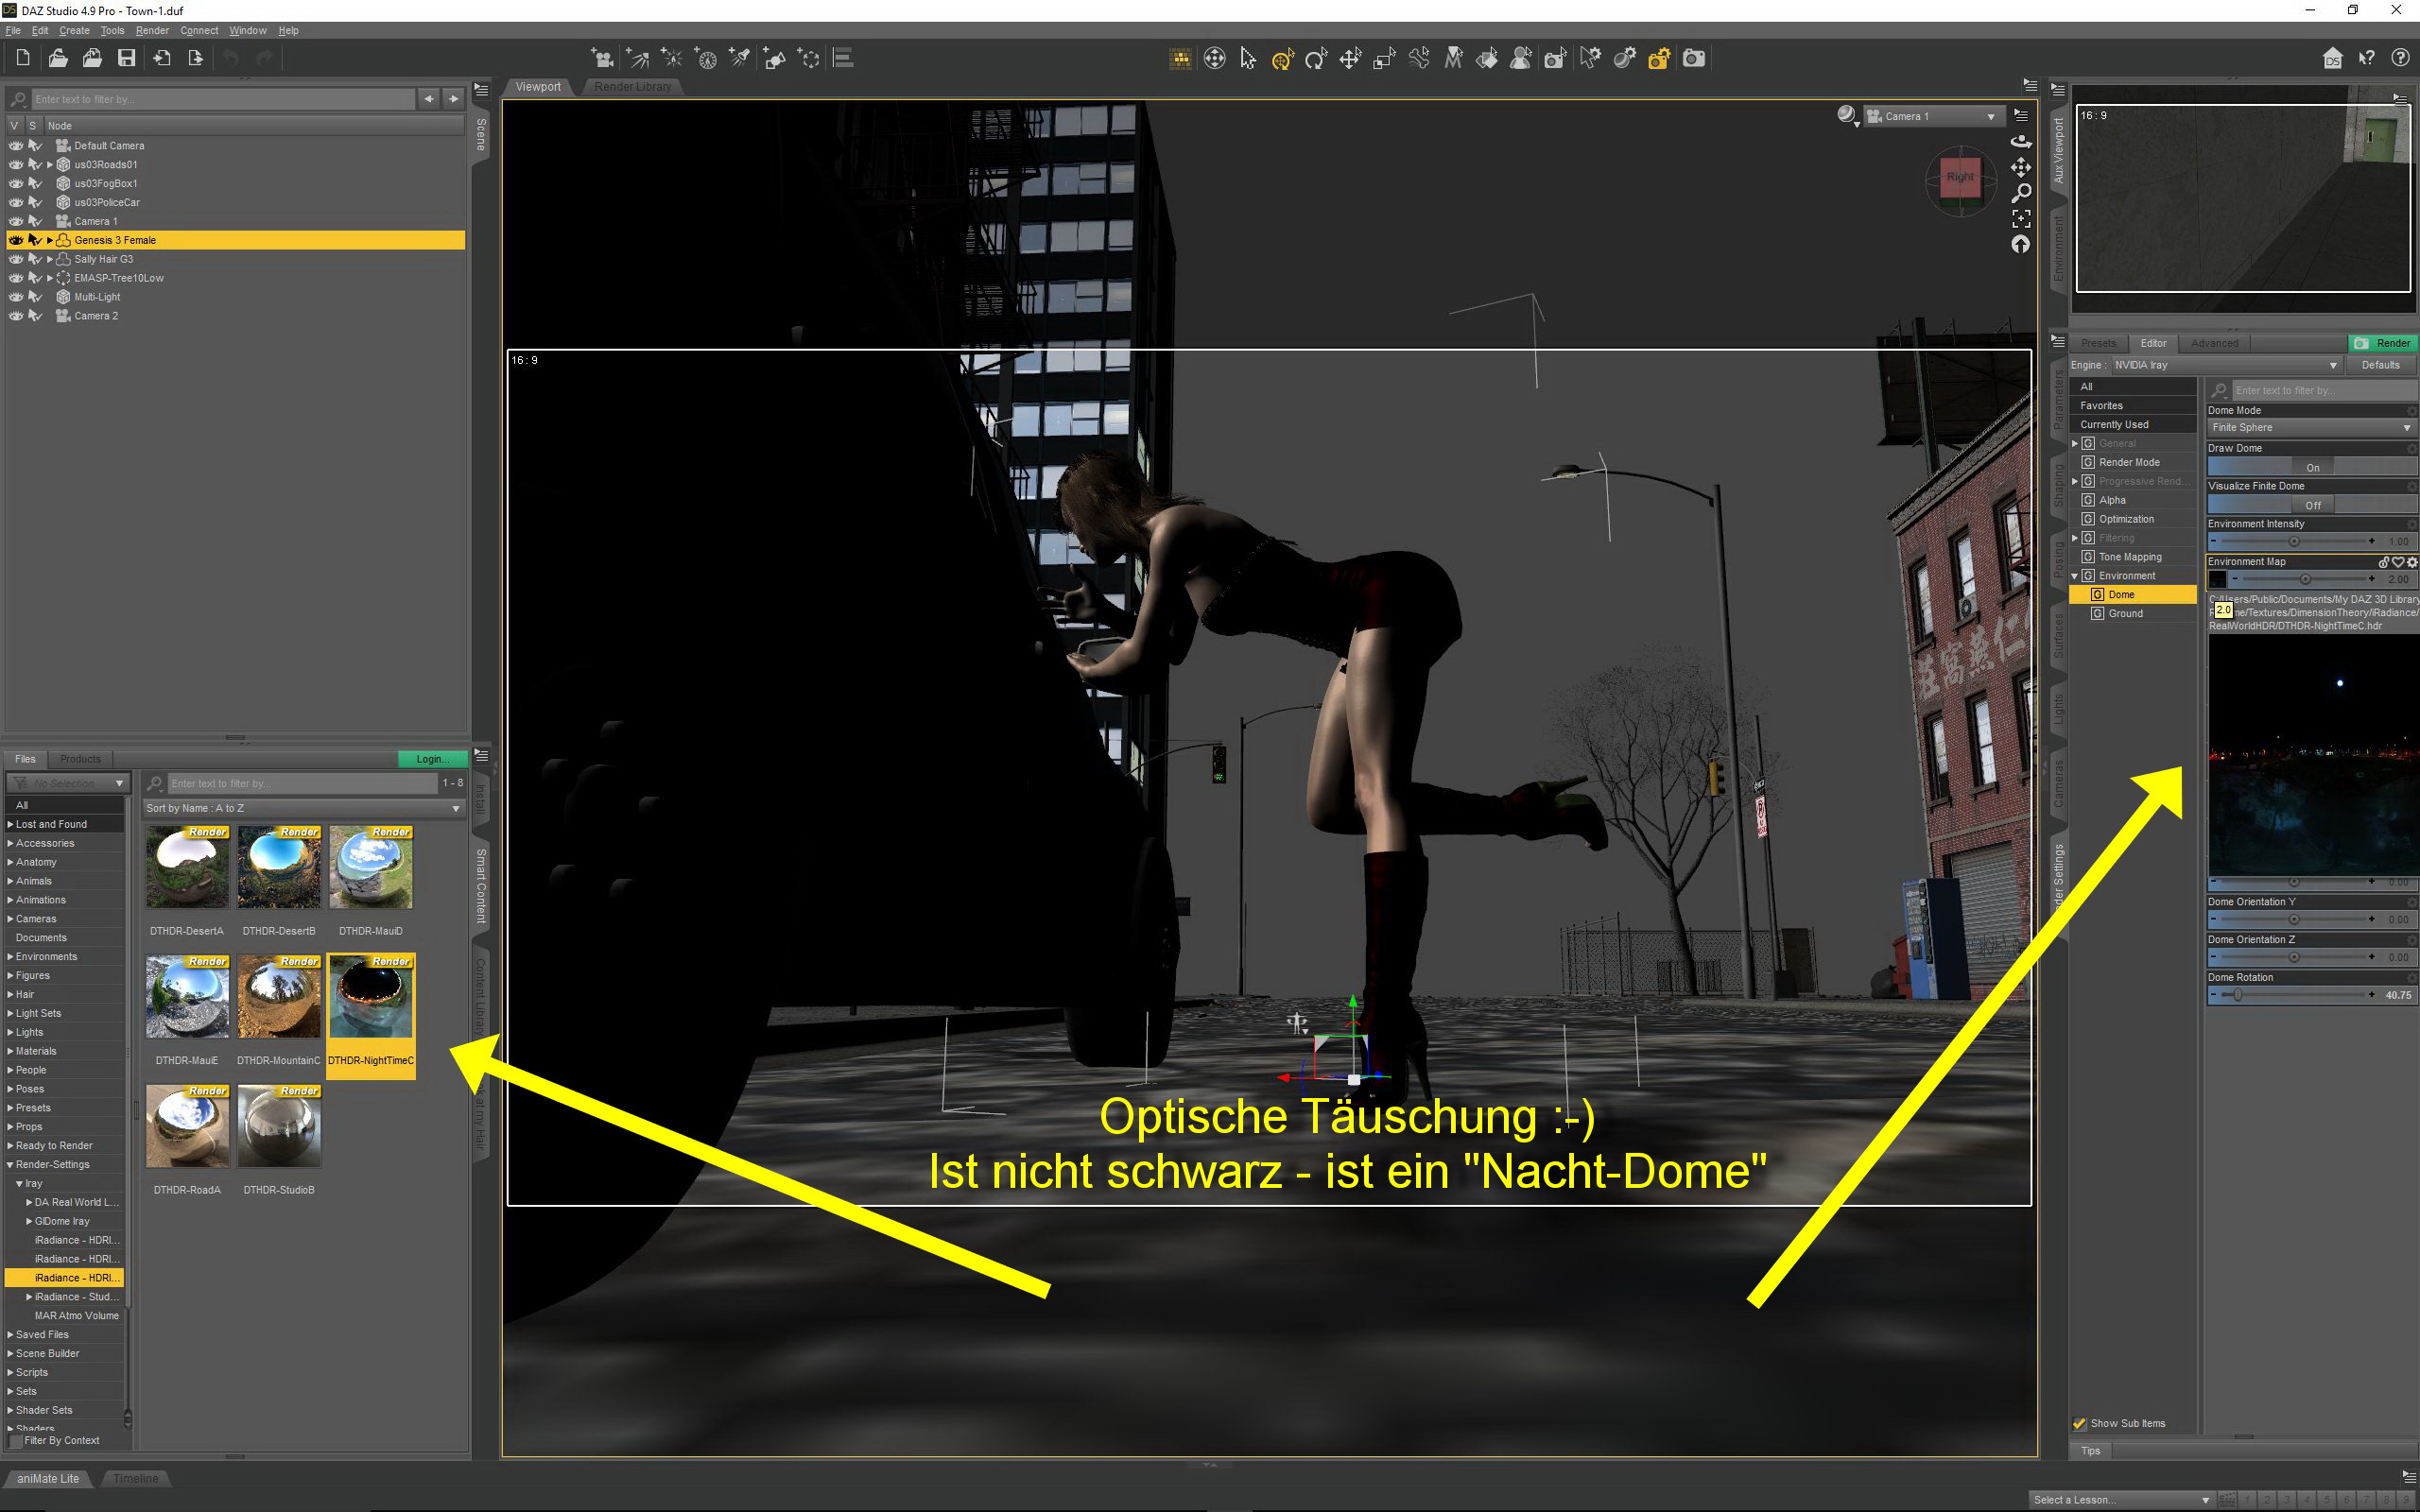Image resolution: width=2420 pixels, height=1512 pixels.
Task: Click Create New Camera icon
Action: tap(602, 59)
